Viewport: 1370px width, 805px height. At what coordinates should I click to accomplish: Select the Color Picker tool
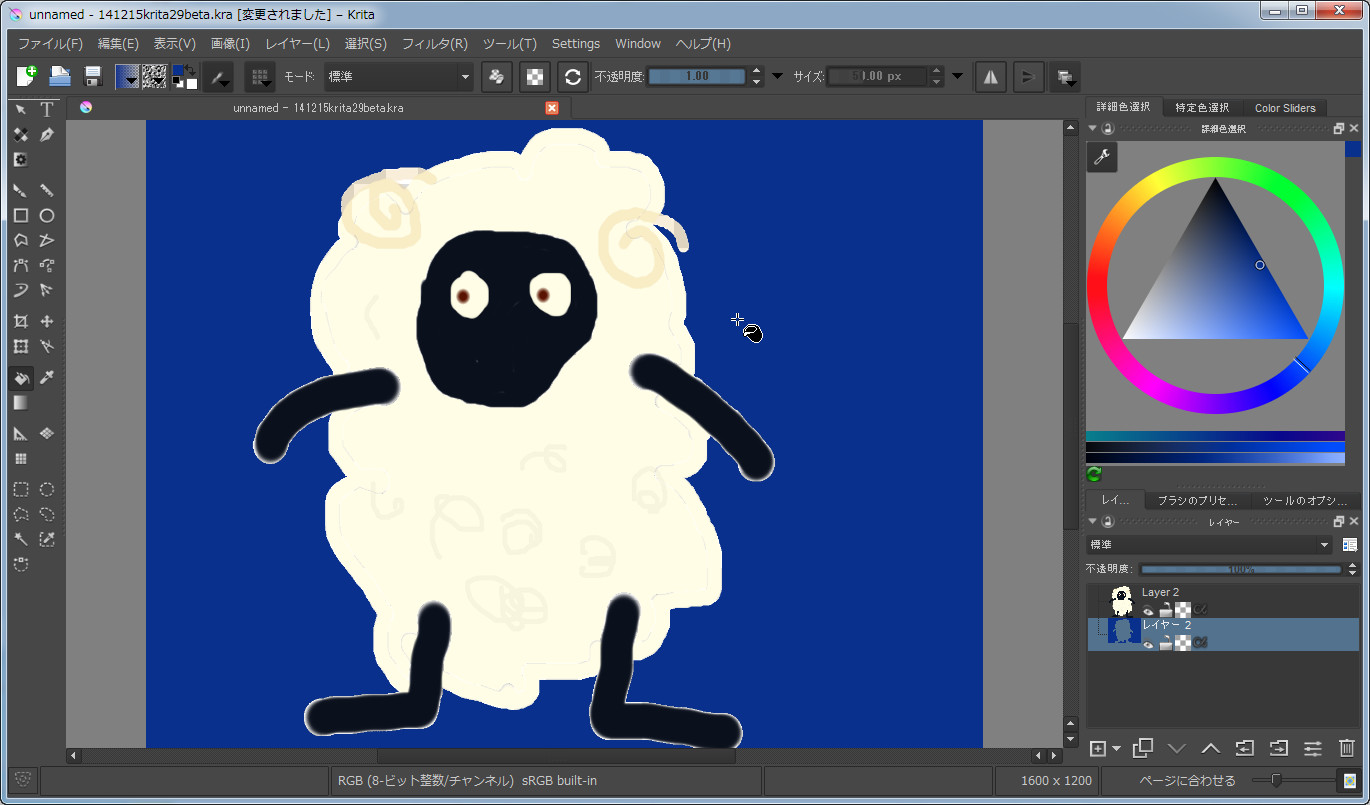(46, 378)
